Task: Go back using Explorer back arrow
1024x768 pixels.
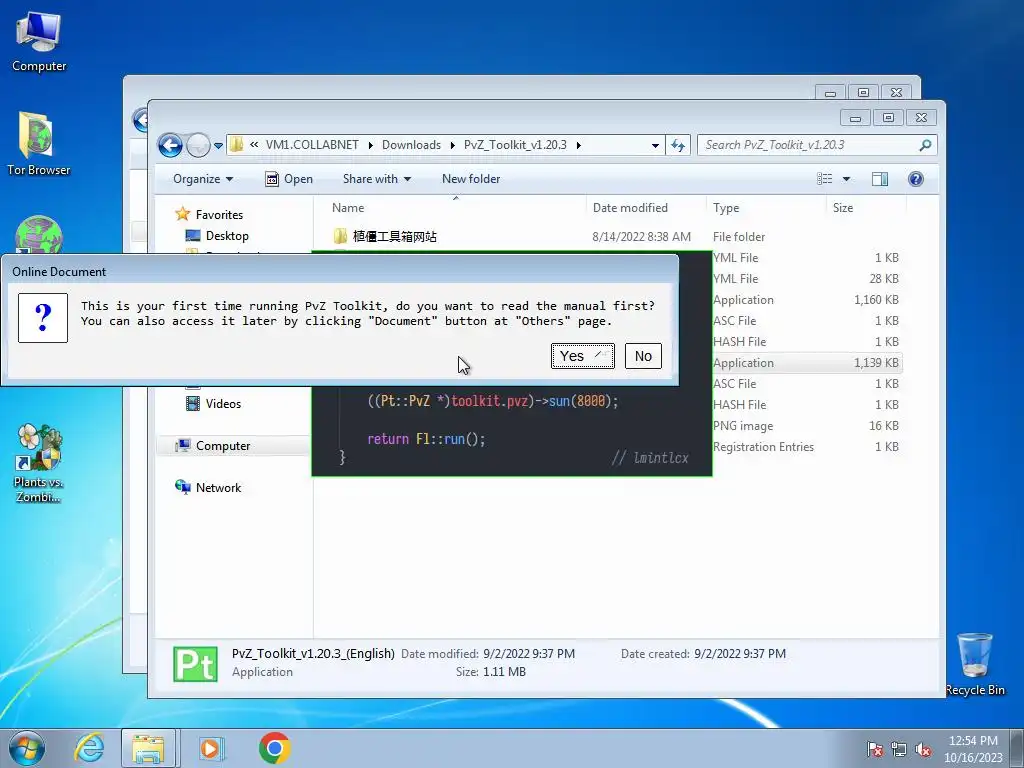Action: (x=170, y=145)
